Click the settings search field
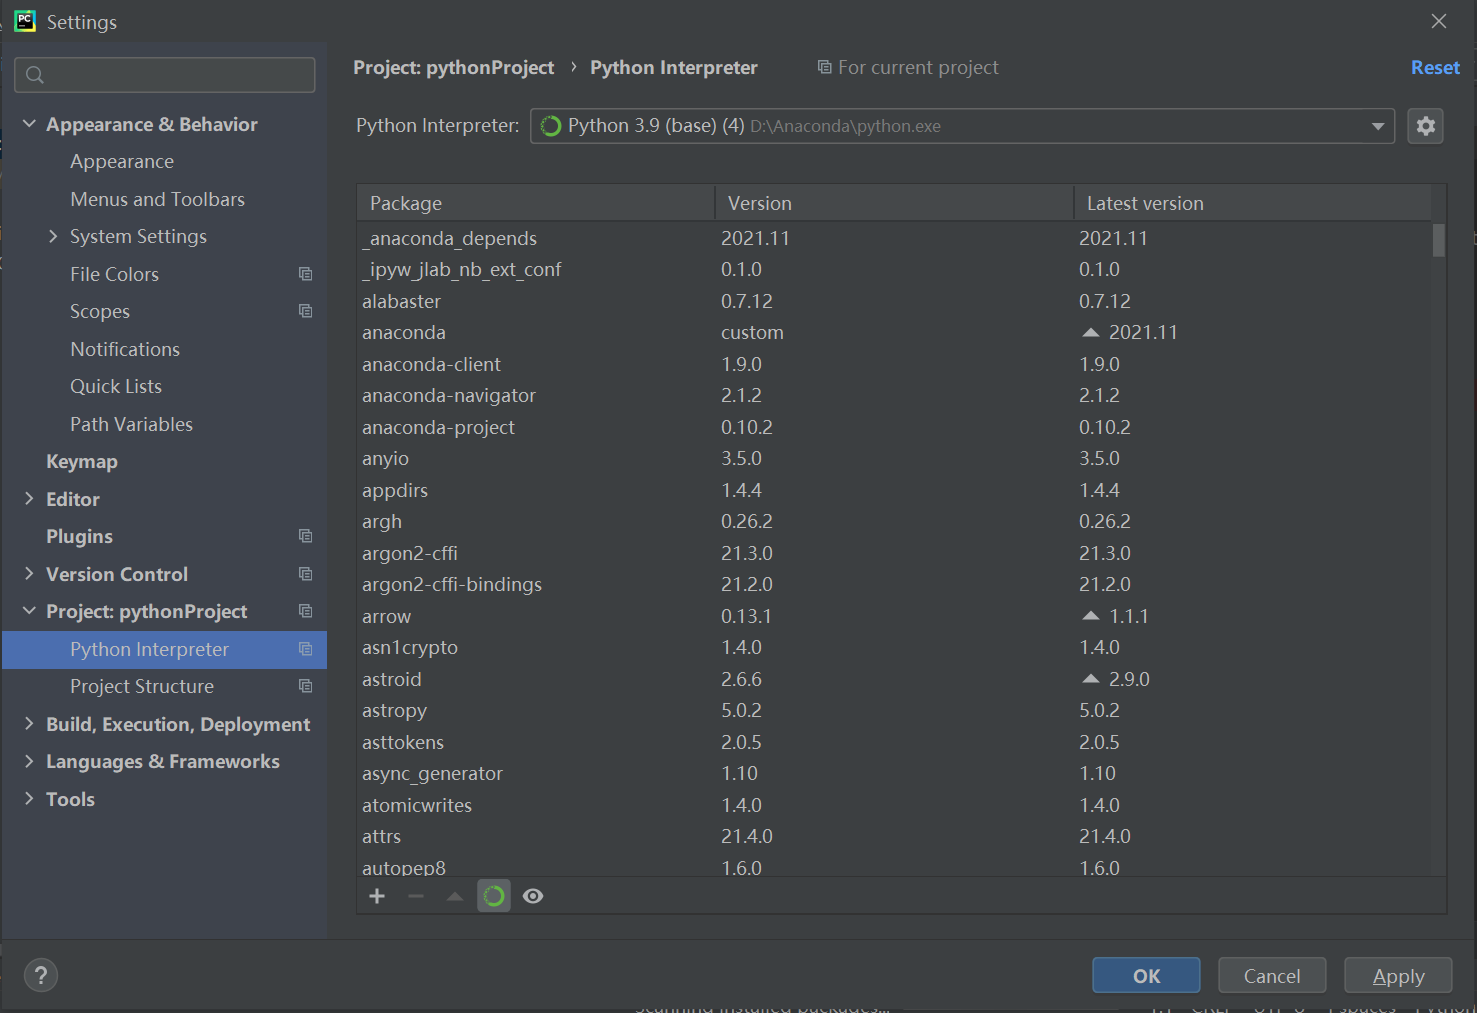This screenshot has width=1477, height=1013. tap(165, 75)
